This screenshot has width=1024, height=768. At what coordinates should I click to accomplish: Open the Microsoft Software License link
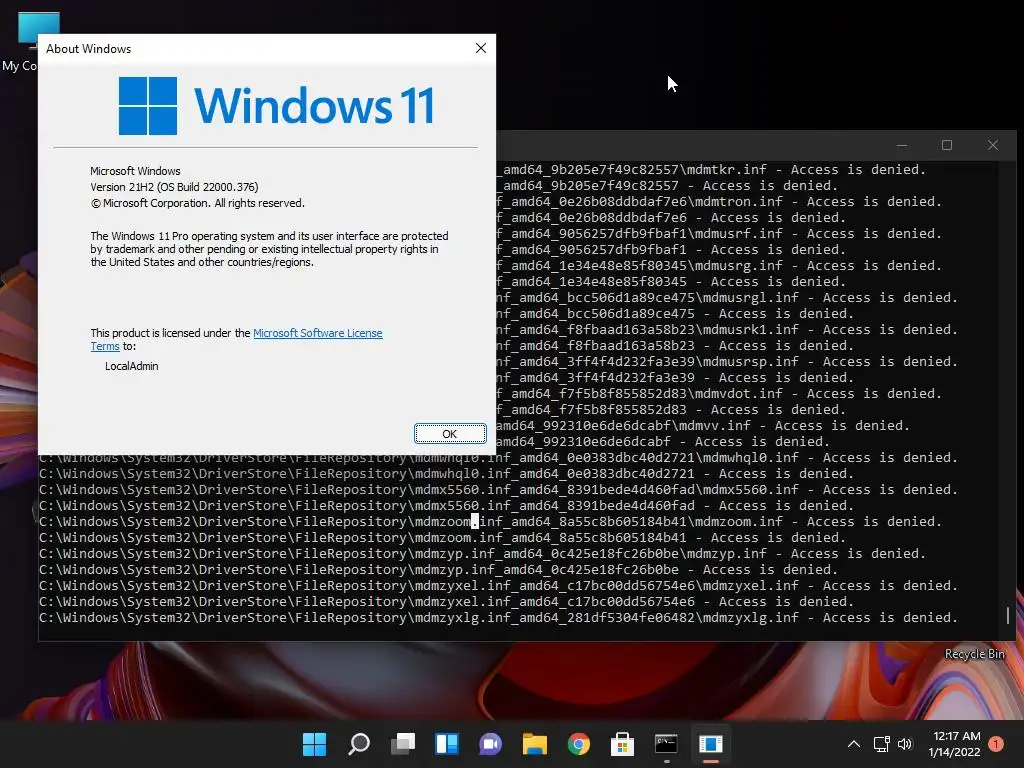click(x=317, y=333)
